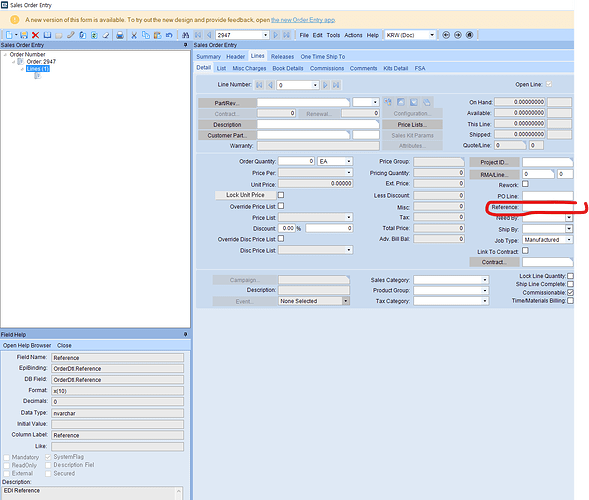The height and width of the screenshot is (500, 589).
Task: Click into the Reference input field
Action: (548, 207)
